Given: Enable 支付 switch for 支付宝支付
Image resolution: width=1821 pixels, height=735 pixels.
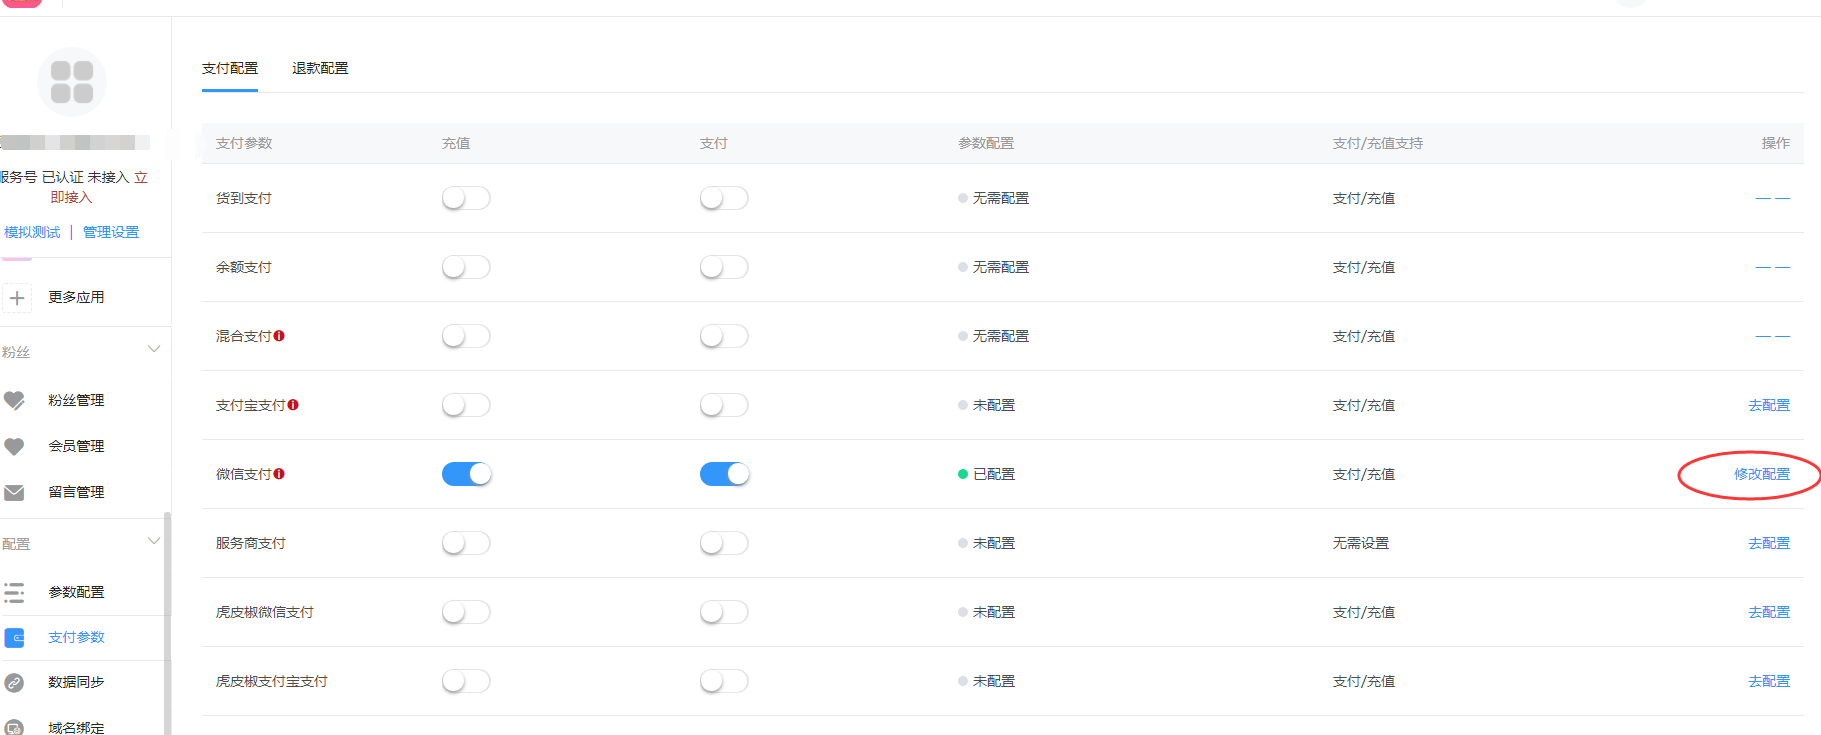Looking at the screenshot, I should pos(724,405).
